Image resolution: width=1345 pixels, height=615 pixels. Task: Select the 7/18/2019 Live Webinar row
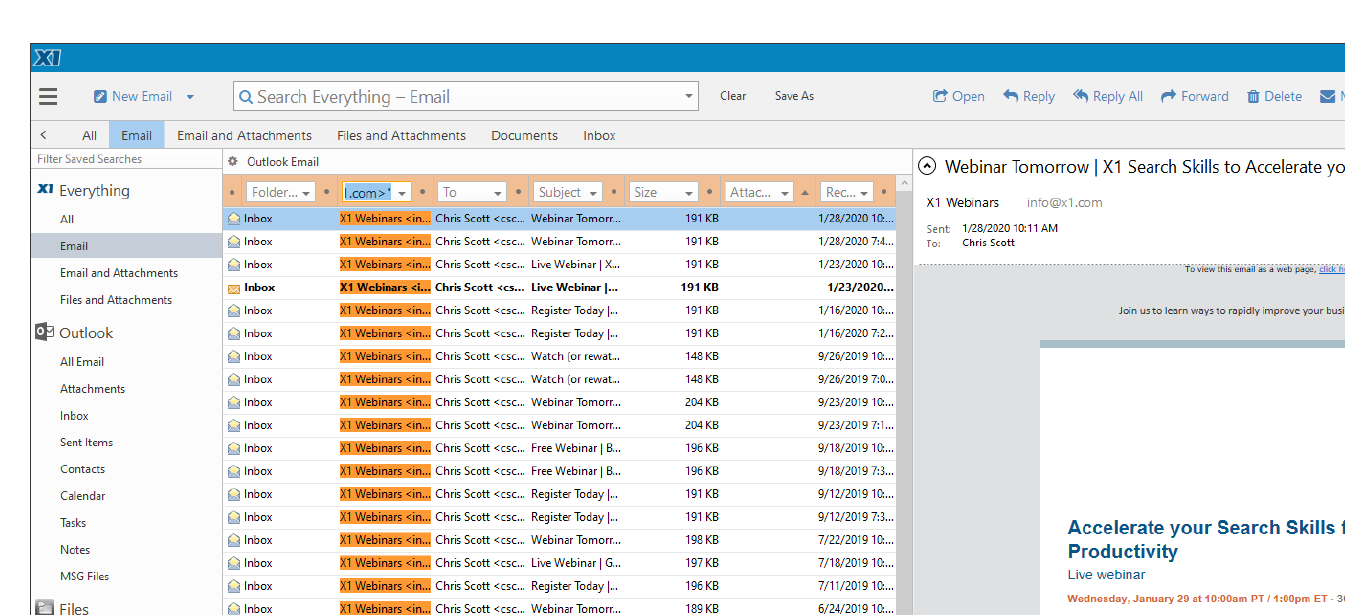tap(560, 564)
